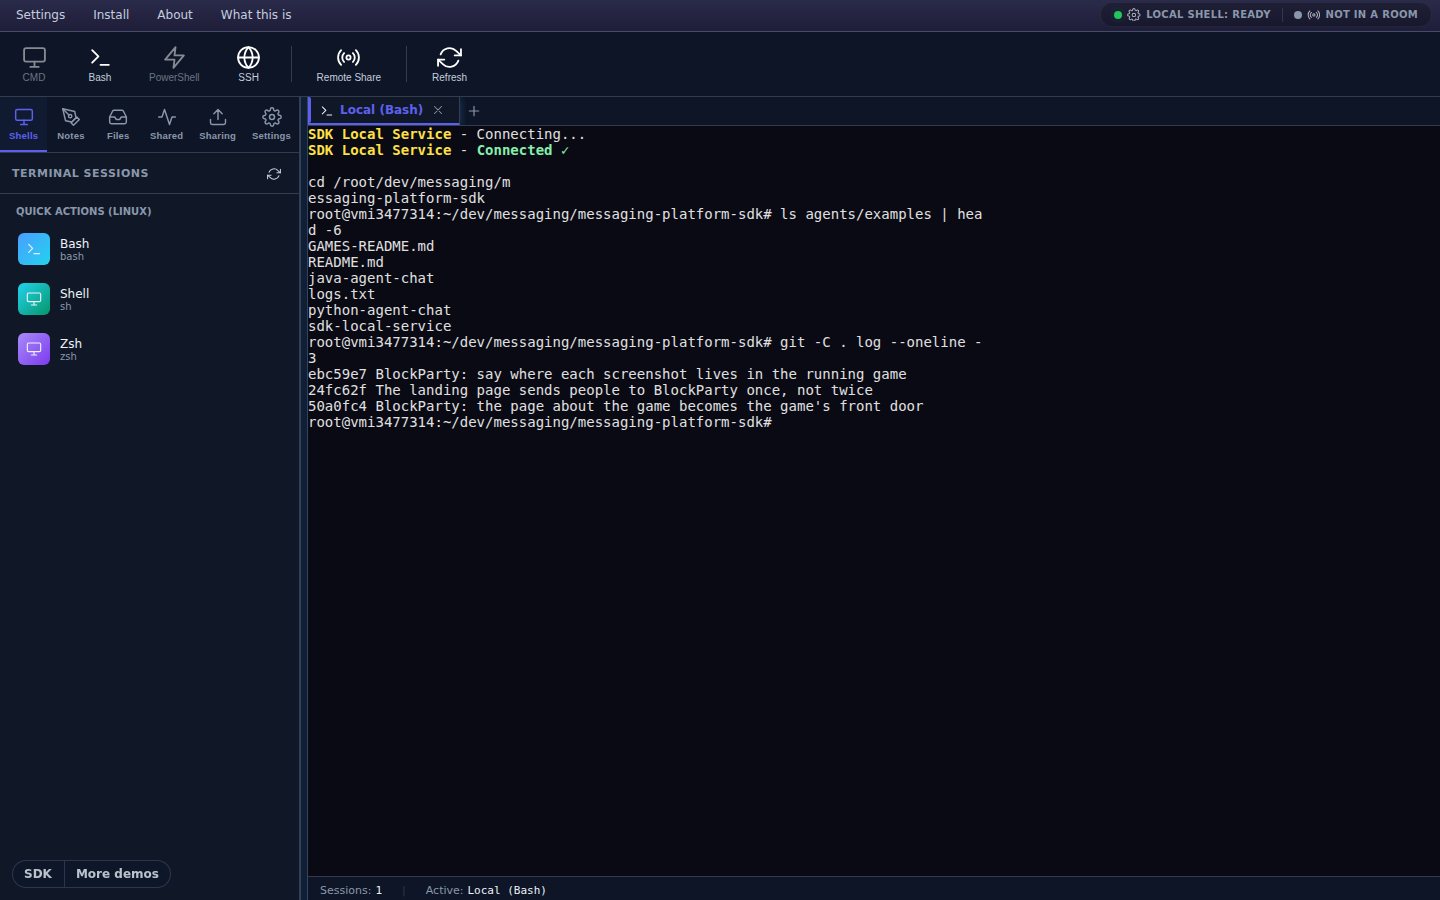The image size is (1440, 900).
Task: Click the python-agent-chat terminal line
Action: [379, 310]
